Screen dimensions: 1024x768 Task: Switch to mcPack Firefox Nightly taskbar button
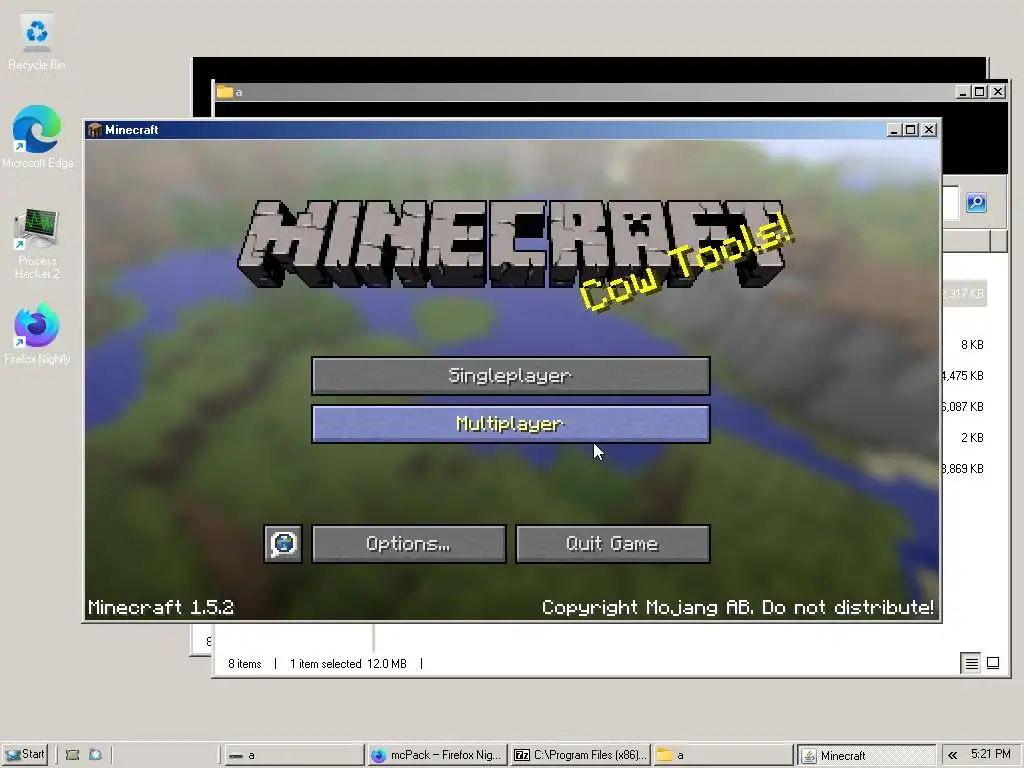click(x=436, y=755)
